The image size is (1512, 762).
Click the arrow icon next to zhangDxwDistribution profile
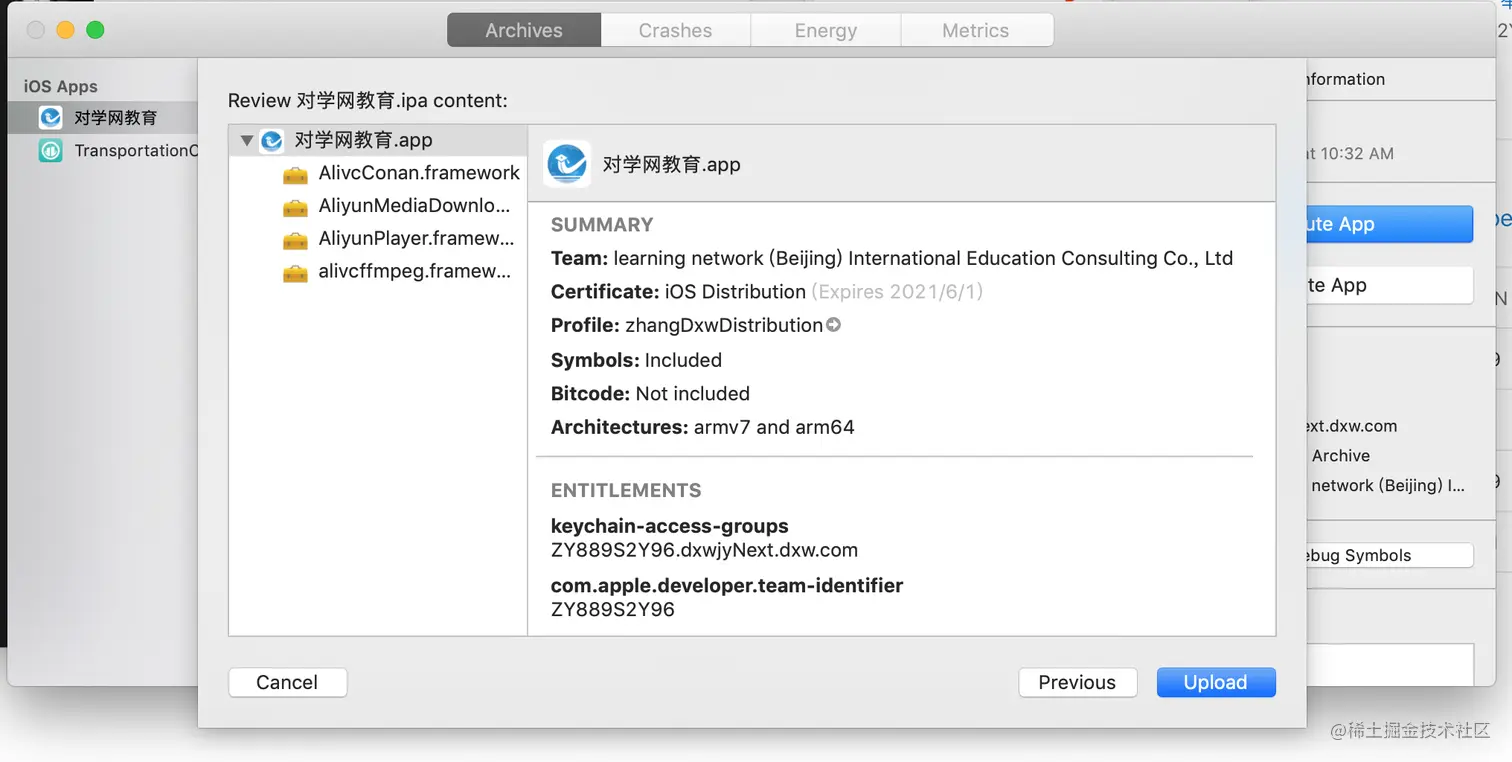coord(833,325)
